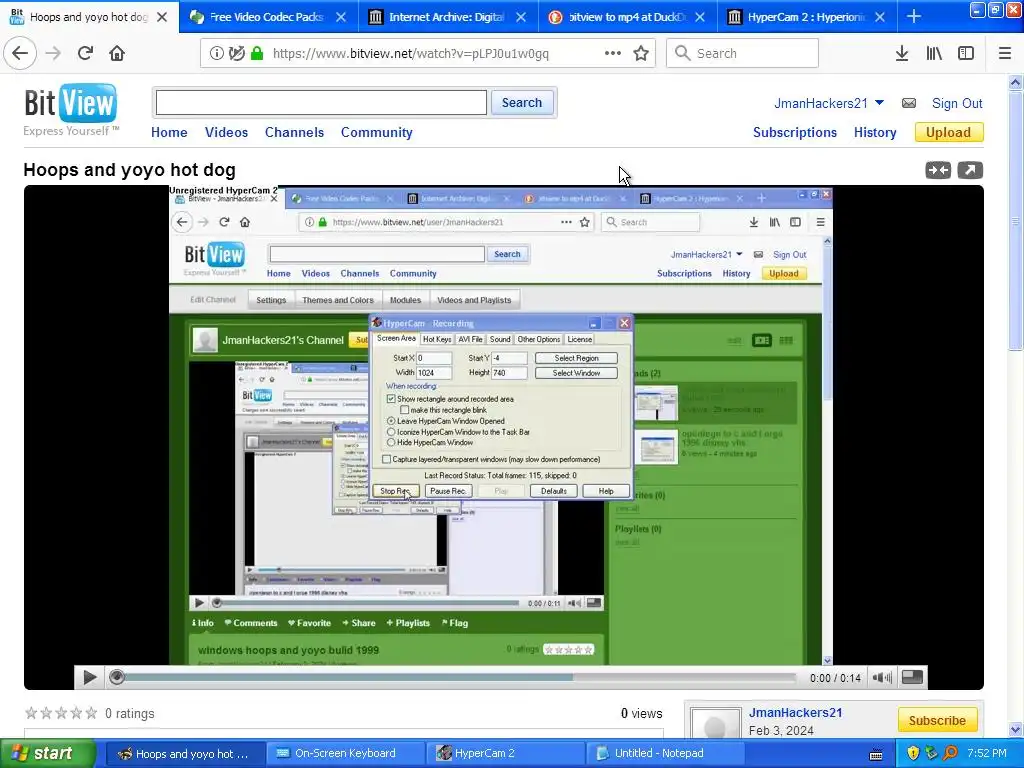Switch to the Internet Archive tab
Viewport: 1024px width, 768px height.
point(447,17)
